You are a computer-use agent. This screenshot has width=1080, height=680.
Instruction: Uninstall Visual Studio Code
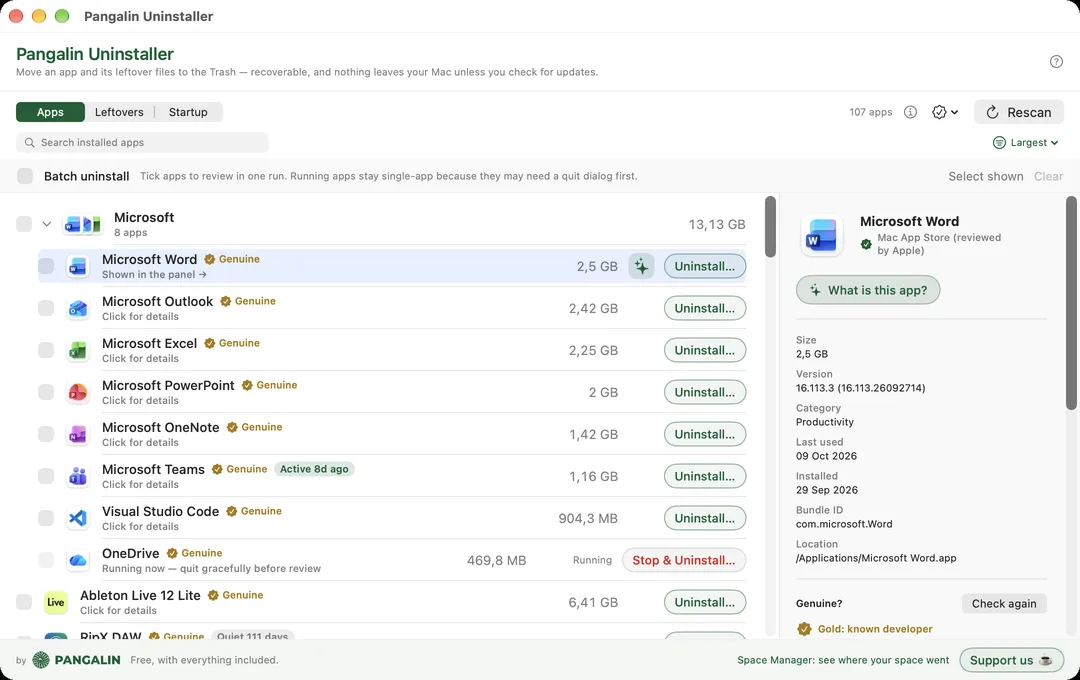(705, 518)
